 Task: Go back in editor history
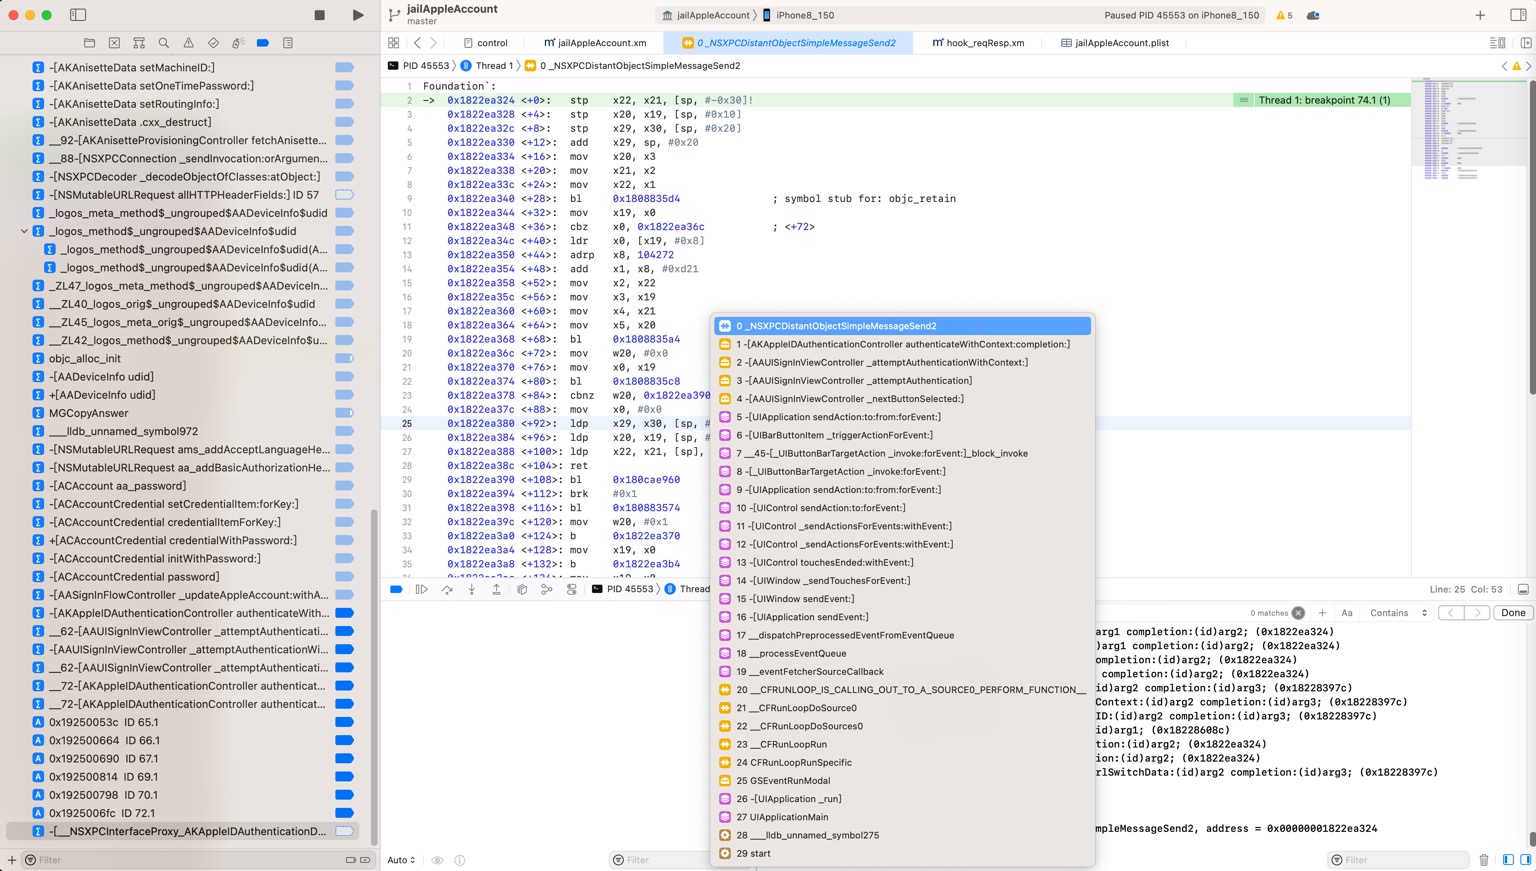[417, 43]
